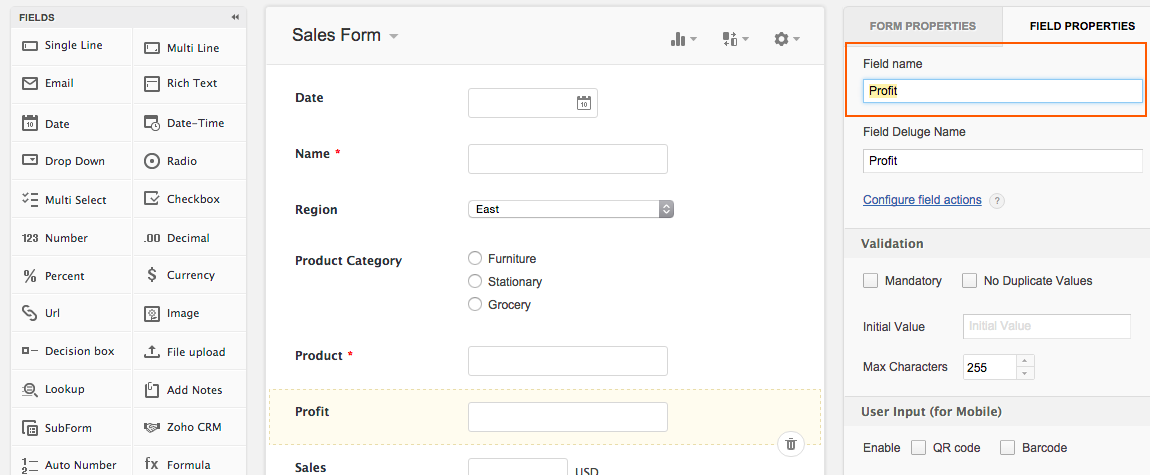The image size is (1150, 475).
Task: Add a Formula field from the palette
Action: (x=189, y=464)
